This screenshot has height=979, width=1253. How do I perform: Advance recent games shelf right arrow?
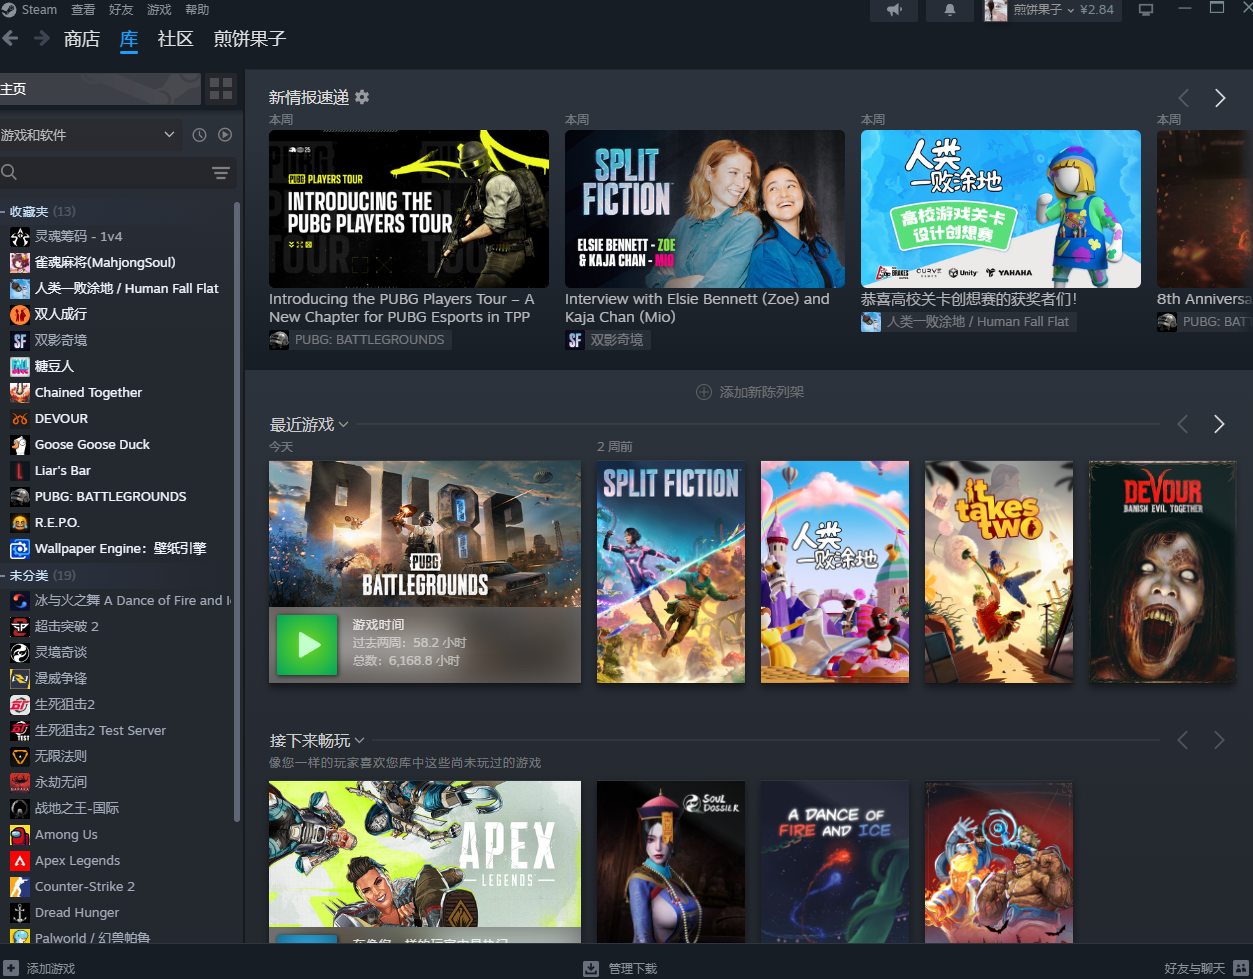click(1219, 424)
